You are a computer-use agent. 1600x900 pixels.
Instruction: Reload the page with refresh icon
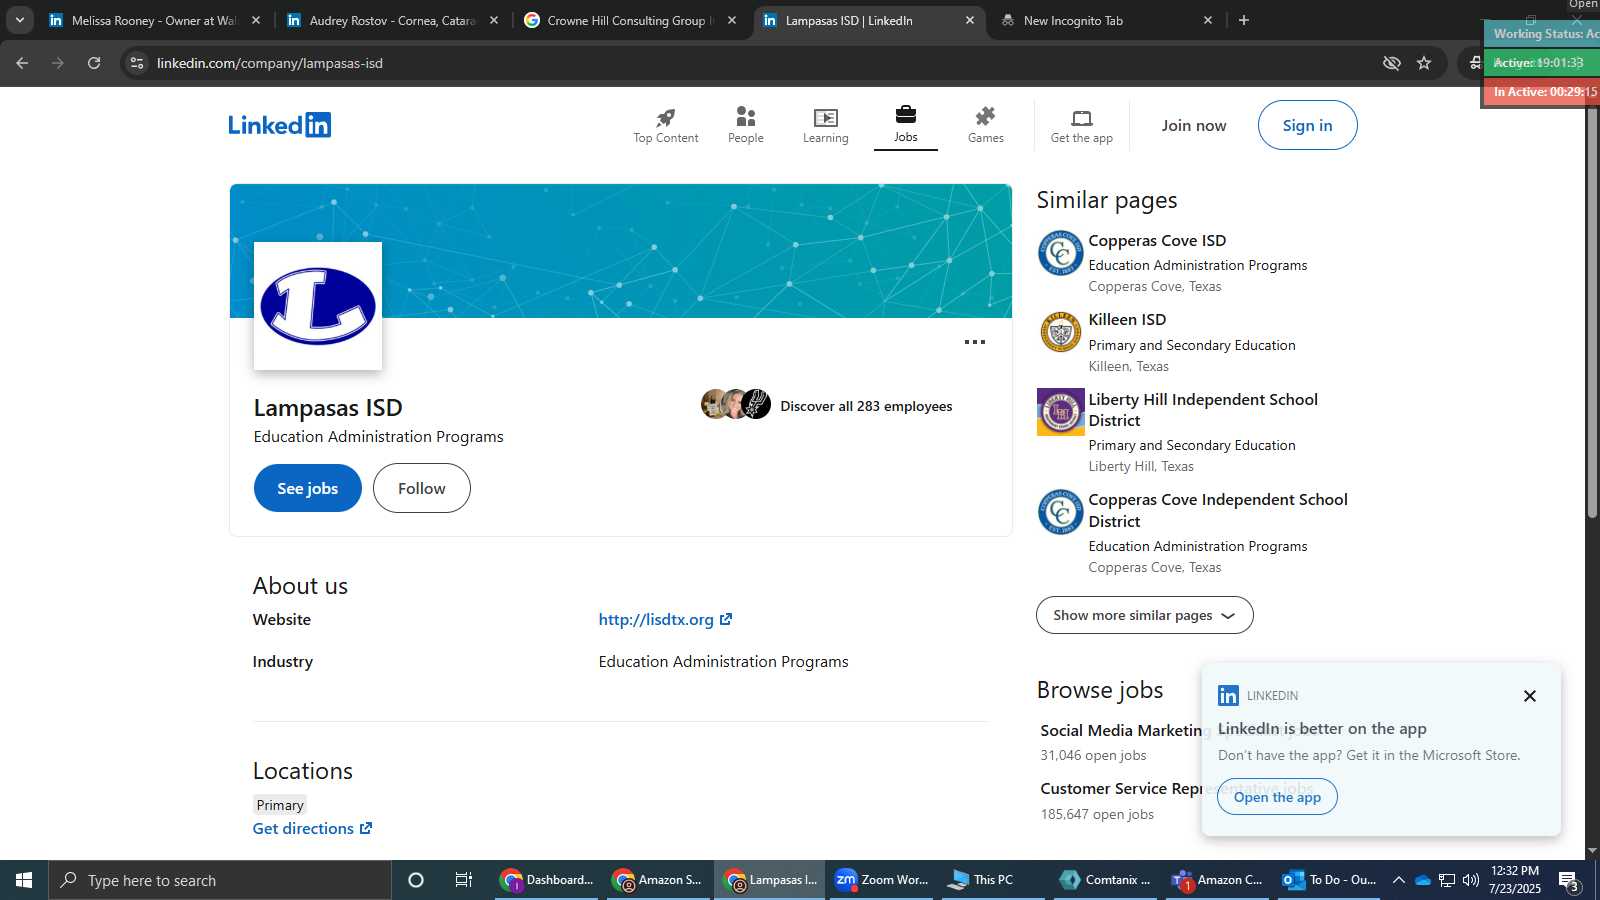click(x=94, y=63)
